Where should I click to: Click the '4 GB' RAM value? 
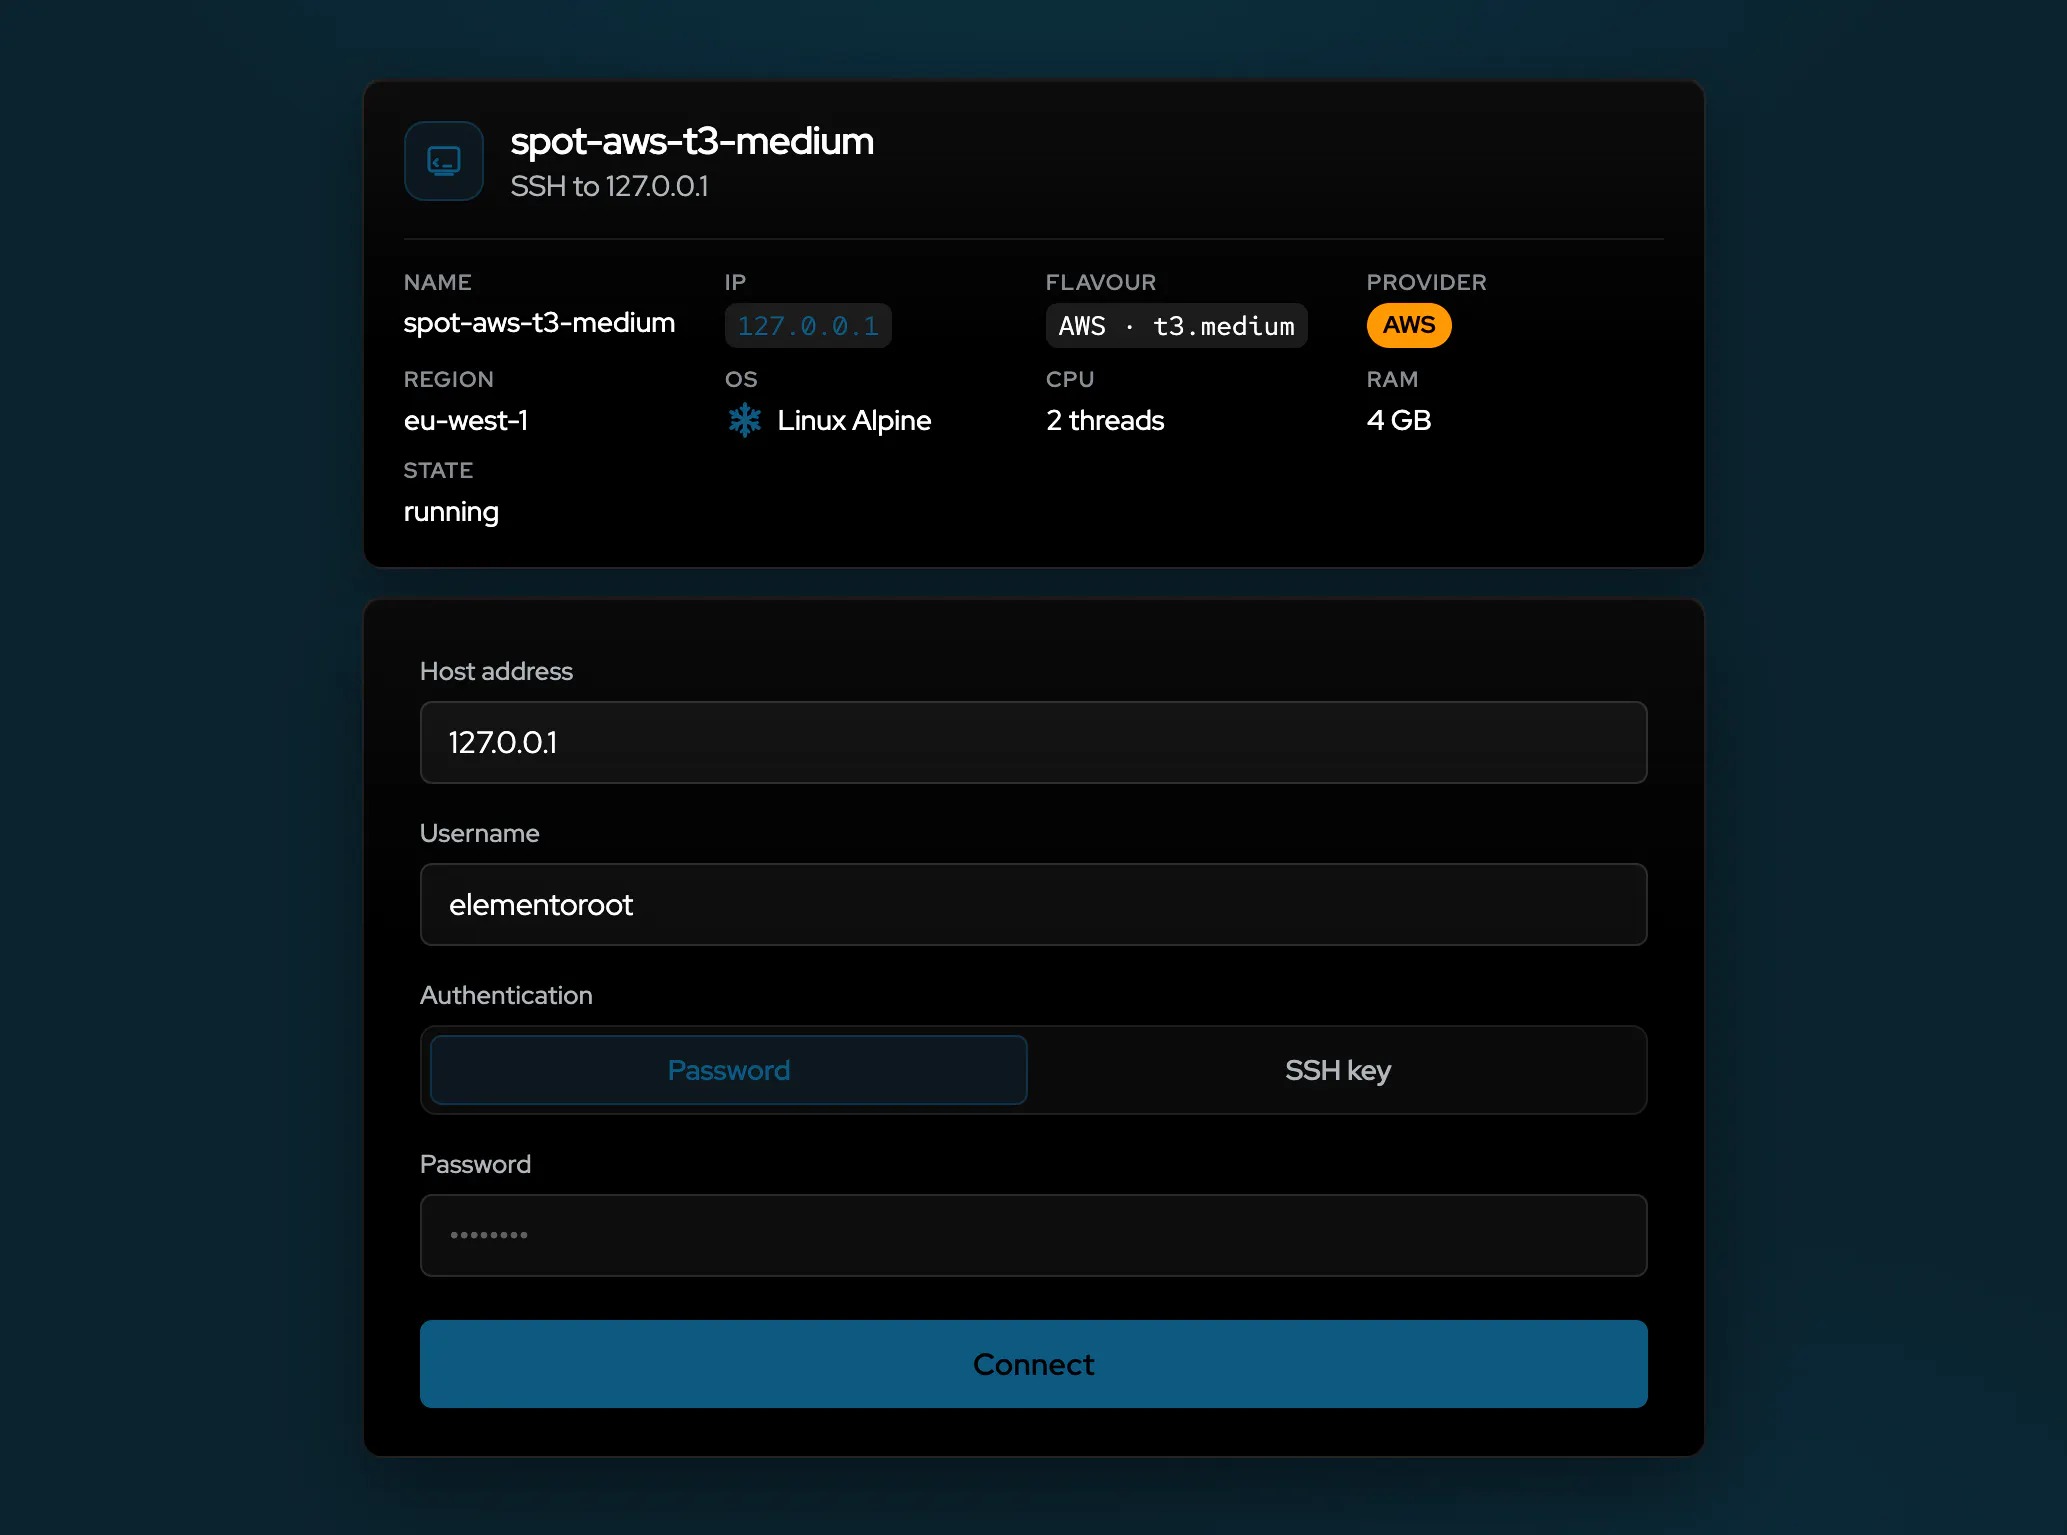pyautogui.click(x=1399, y=421)
